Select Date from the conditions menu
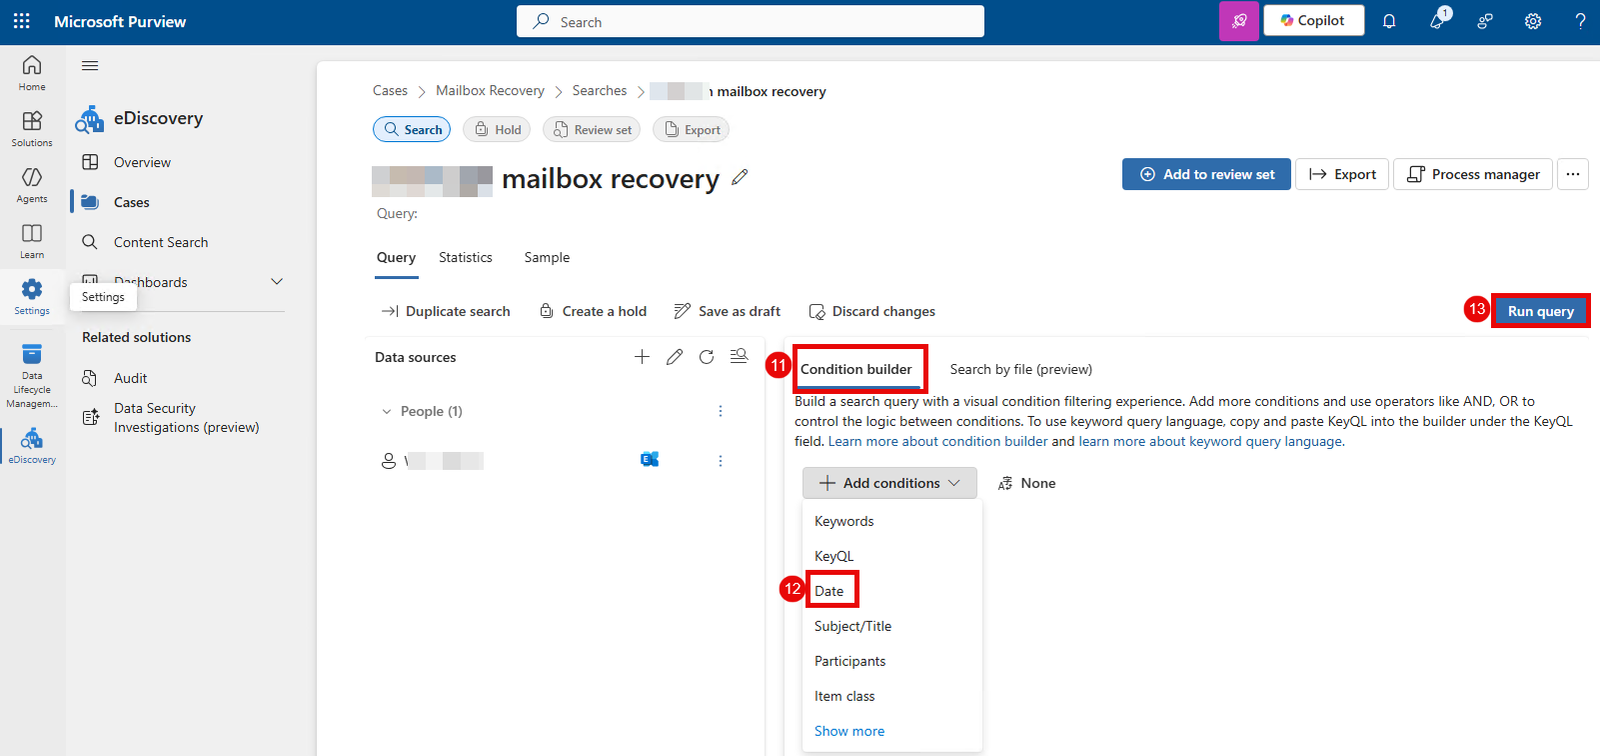 [x=829, y=591]
